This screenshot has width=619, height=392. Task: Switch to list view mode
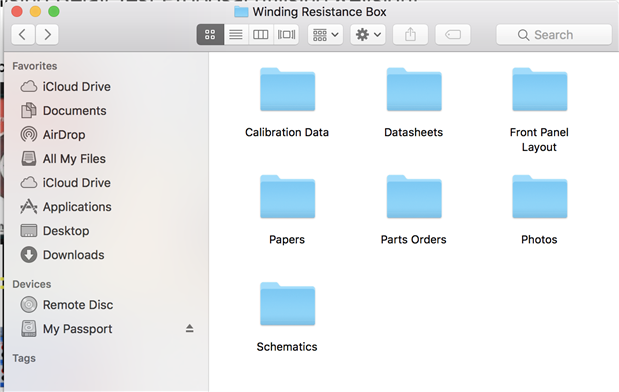[236, 35]
